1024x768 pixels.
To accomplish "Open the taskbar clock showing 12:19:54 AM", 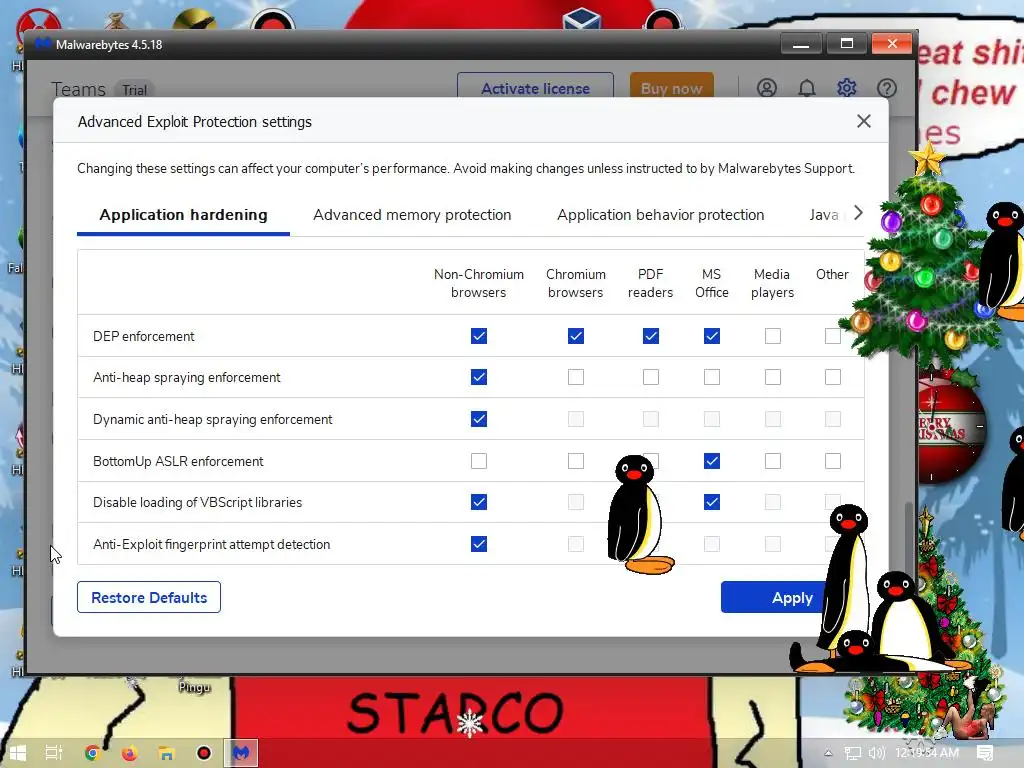I will (x=927, y=752).
